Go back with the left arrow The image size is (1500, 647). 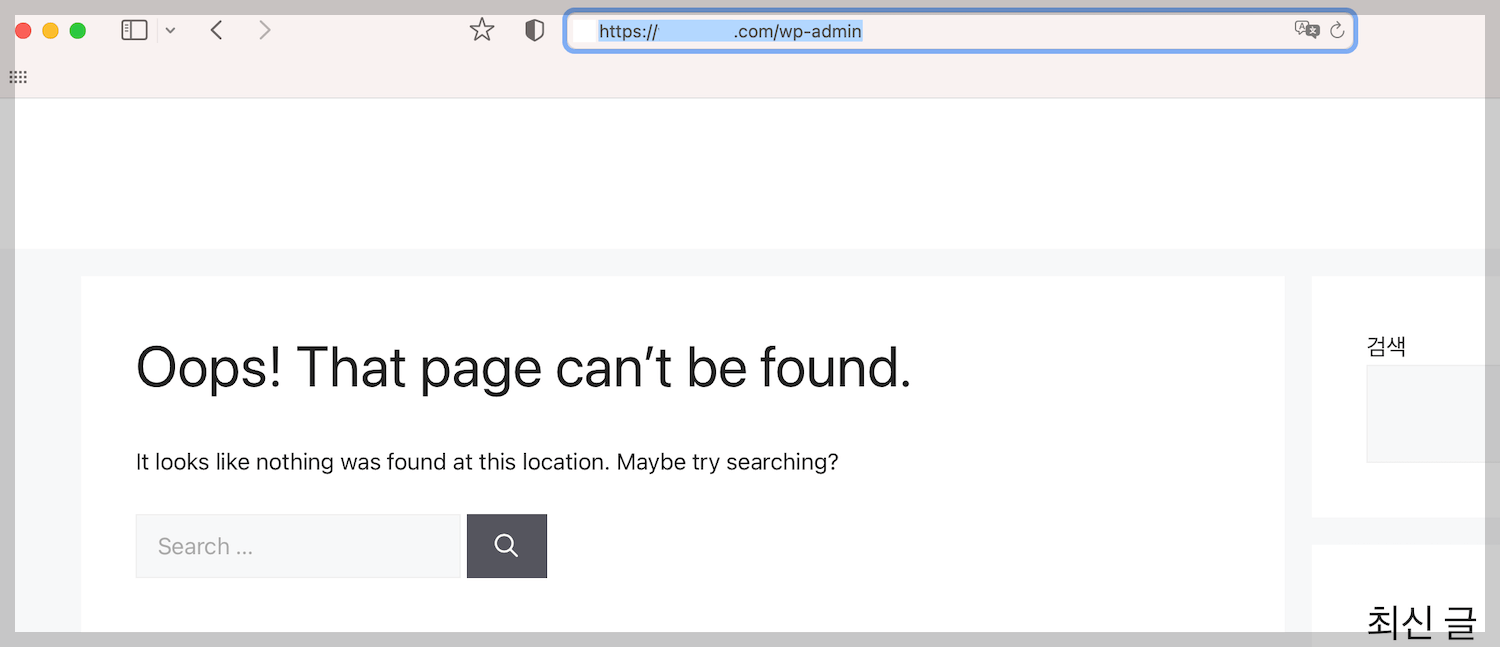coord(216,31)
